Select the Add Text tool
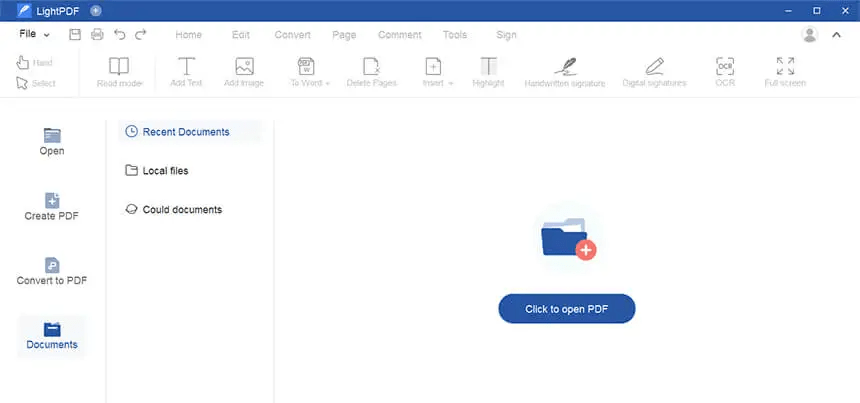This screenshot has height=403, width=860. click(186, 72)
